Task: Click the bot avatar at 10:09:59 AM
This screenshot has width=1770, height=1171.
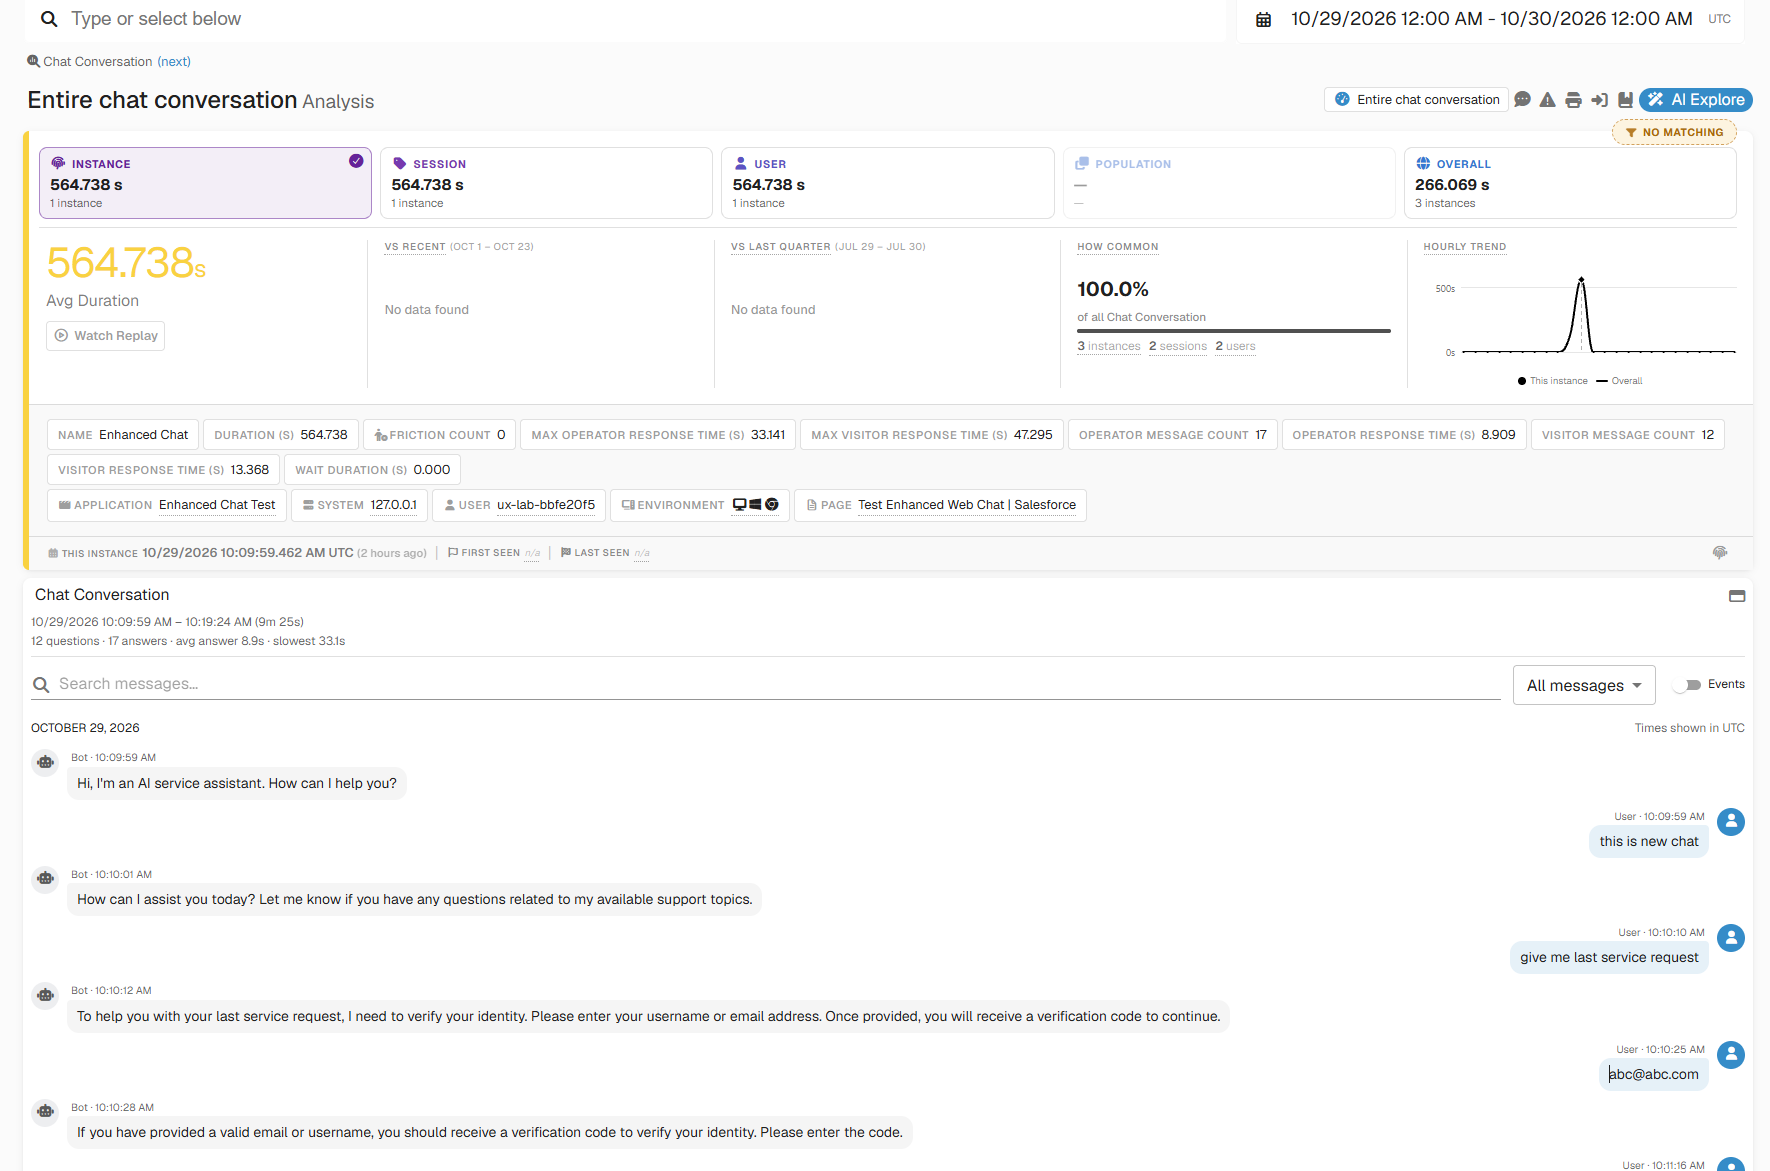Action: click(45, 763)
